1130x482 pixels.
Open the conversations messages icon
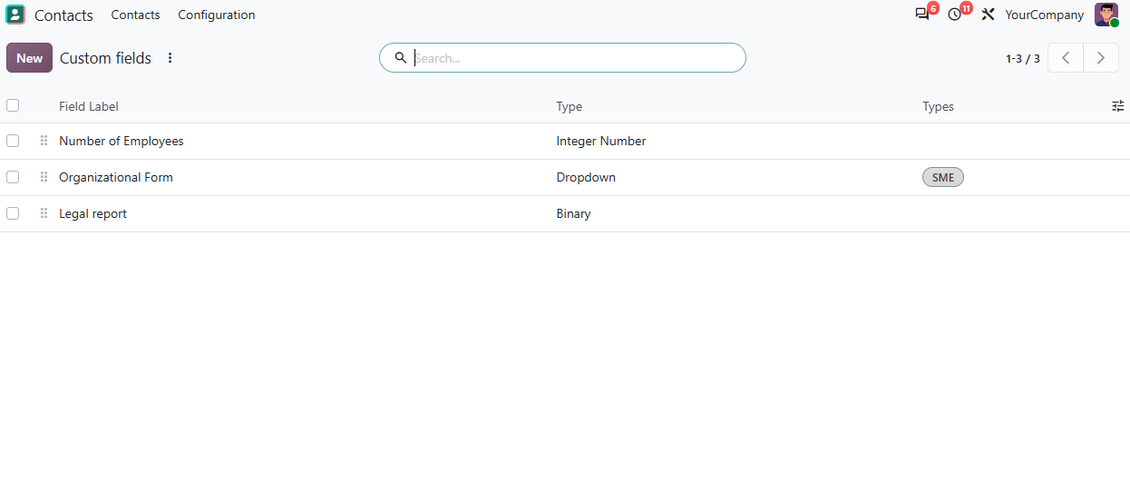tap(922, 14)
